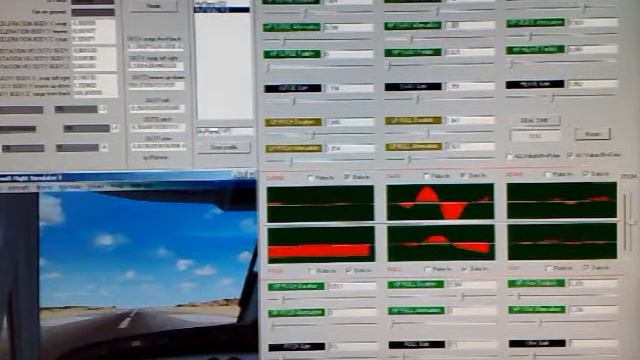The height and width of the screenshot is (360, 640).
Task: Toggle Data In for YAW
Action: coord(587,268)
